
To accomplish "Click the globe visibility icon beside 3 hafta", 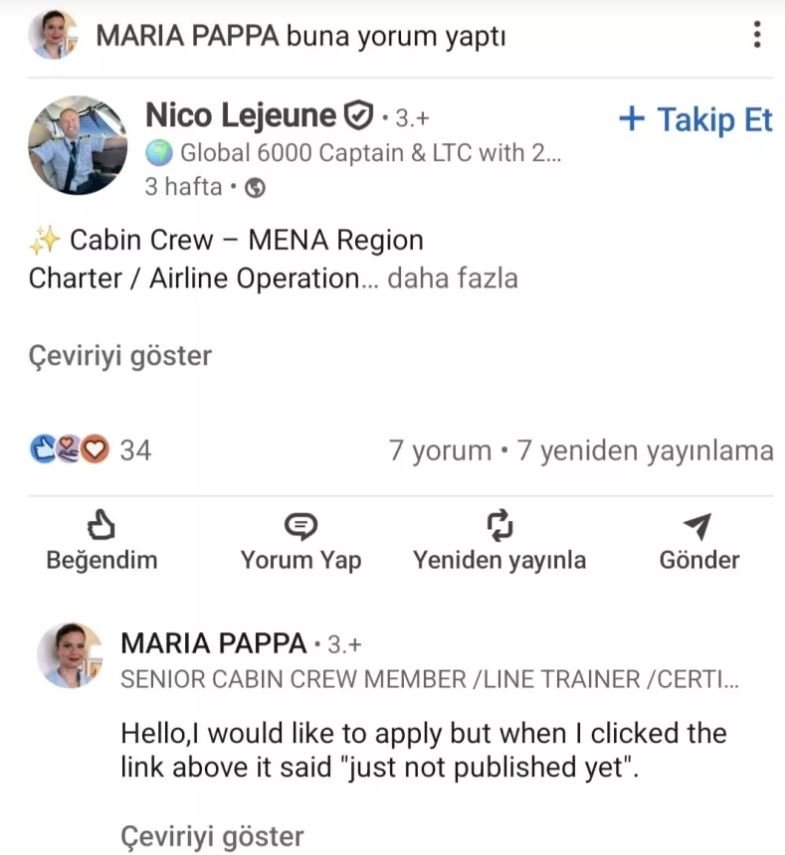I will click(x=256, y=188).
